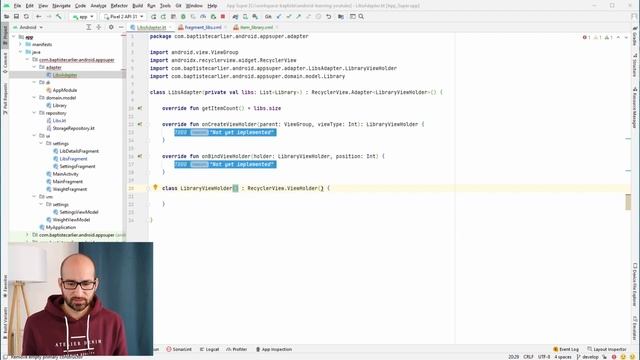Click the develop Git branch widget

tap(587, 357)
